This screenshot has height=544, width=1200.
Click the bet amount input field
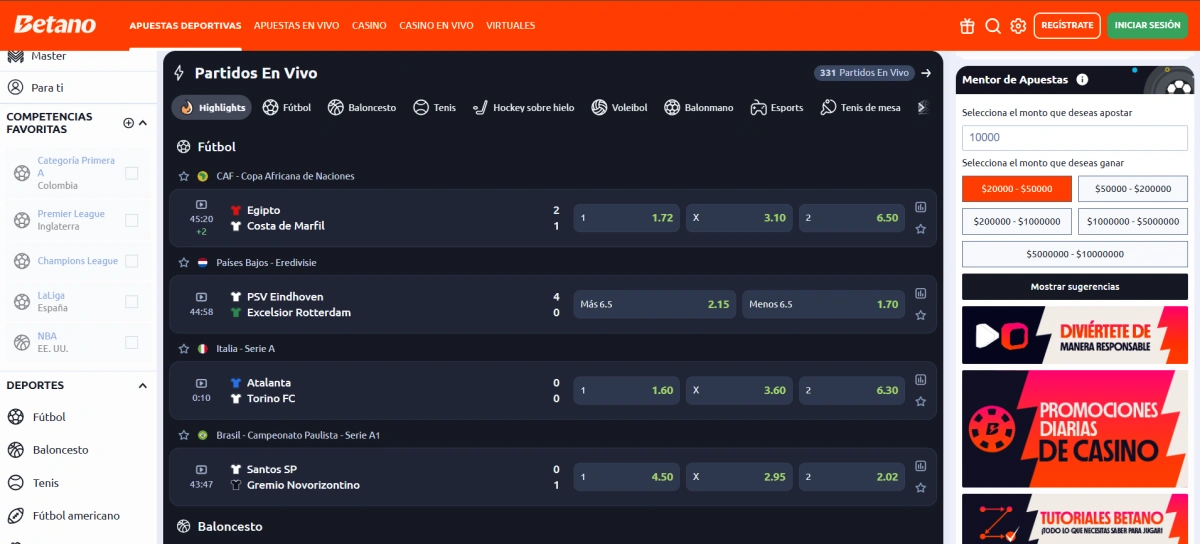click(1075, 138)
